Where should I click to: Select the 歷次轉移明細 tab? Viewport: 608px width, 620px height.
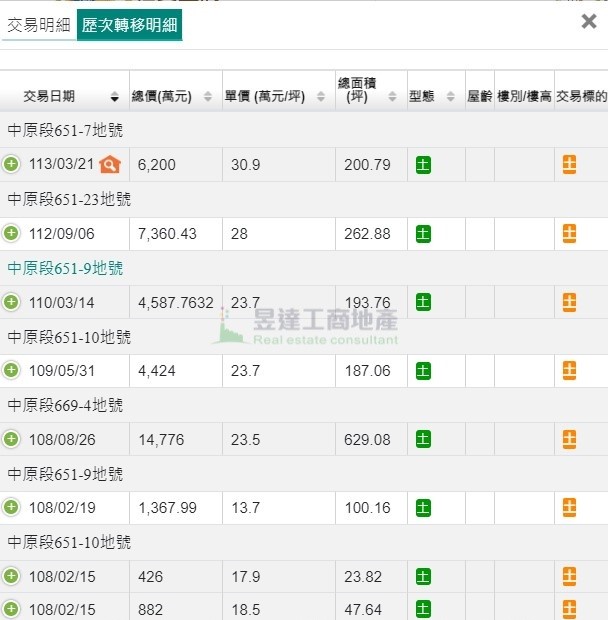click(x=129, y=25)
